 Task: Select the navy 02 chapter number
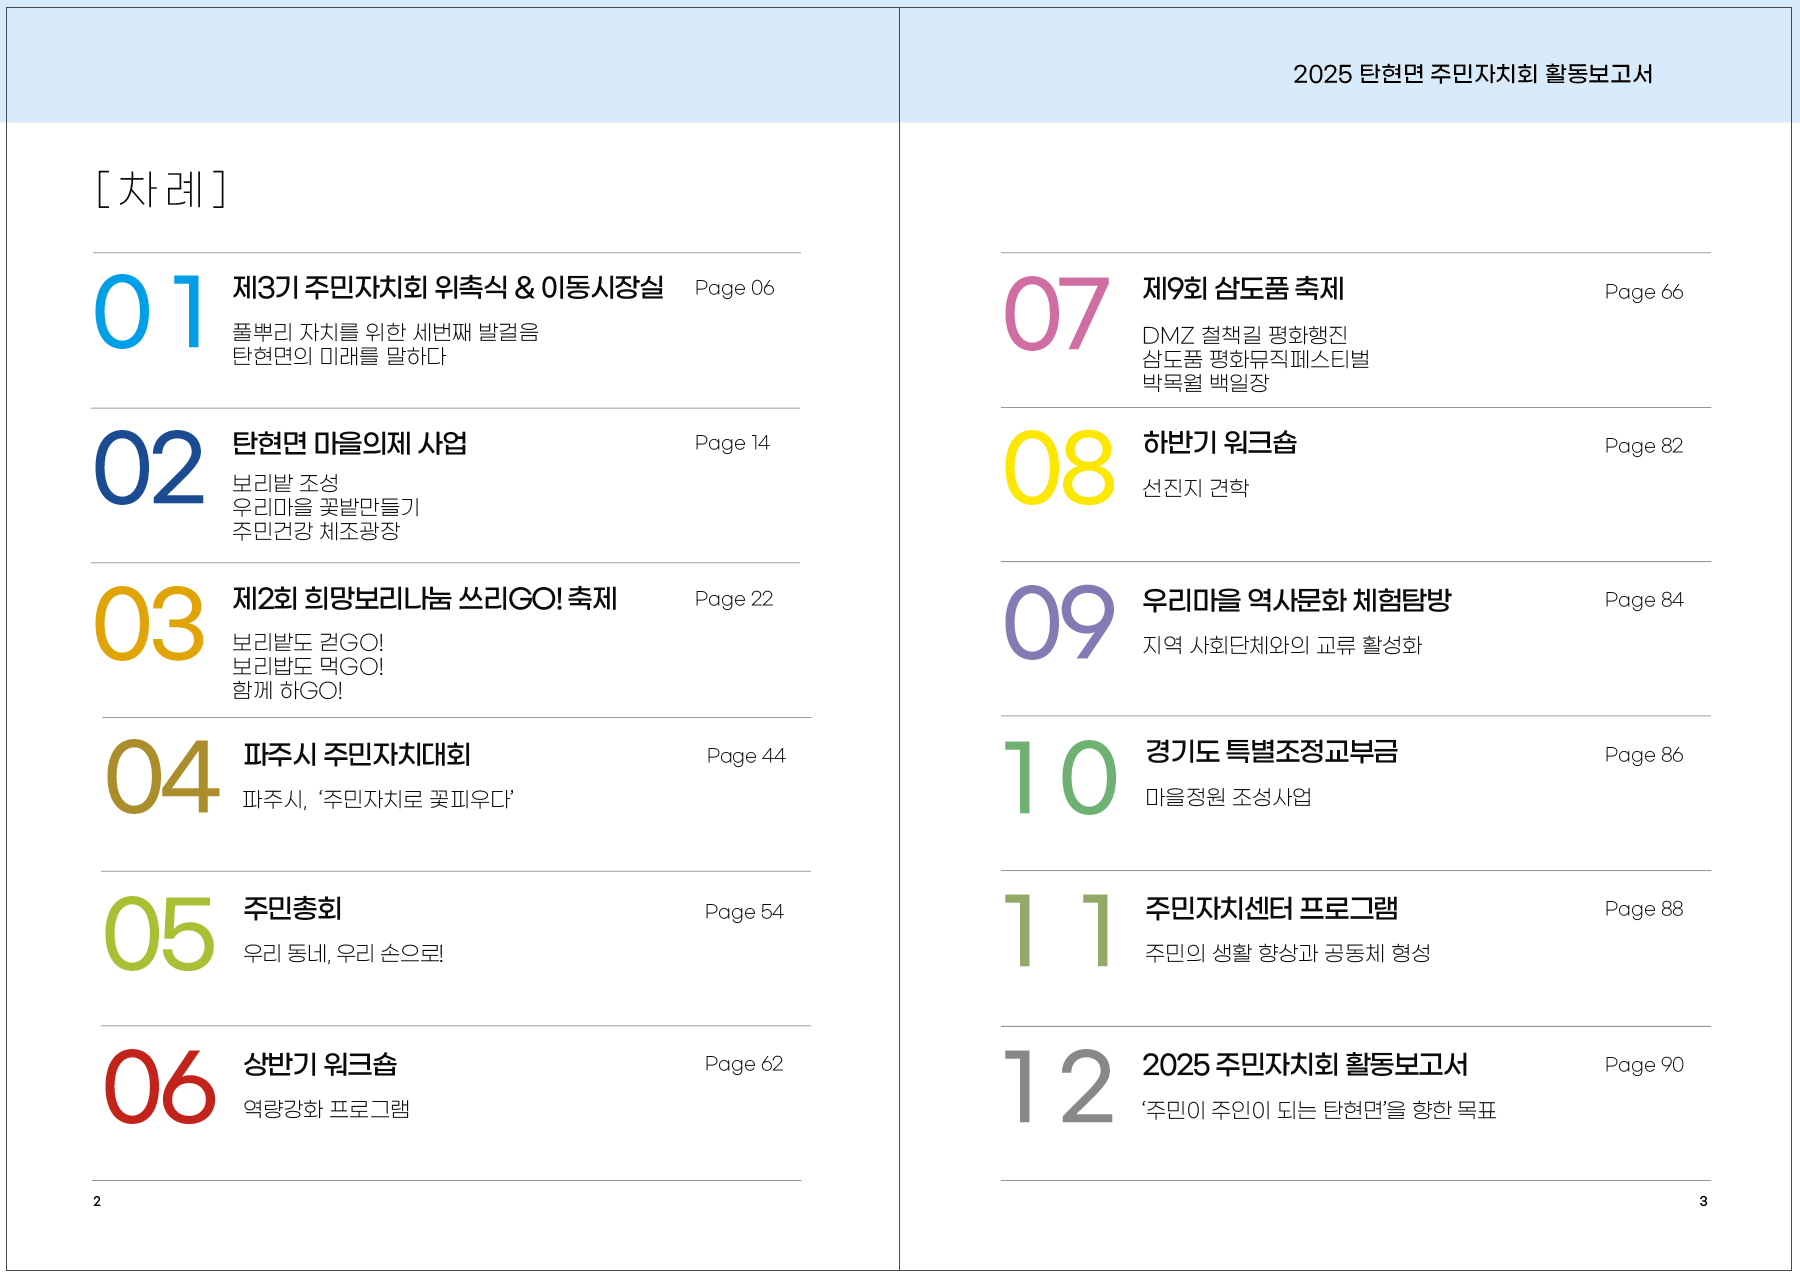pos(149,467)
